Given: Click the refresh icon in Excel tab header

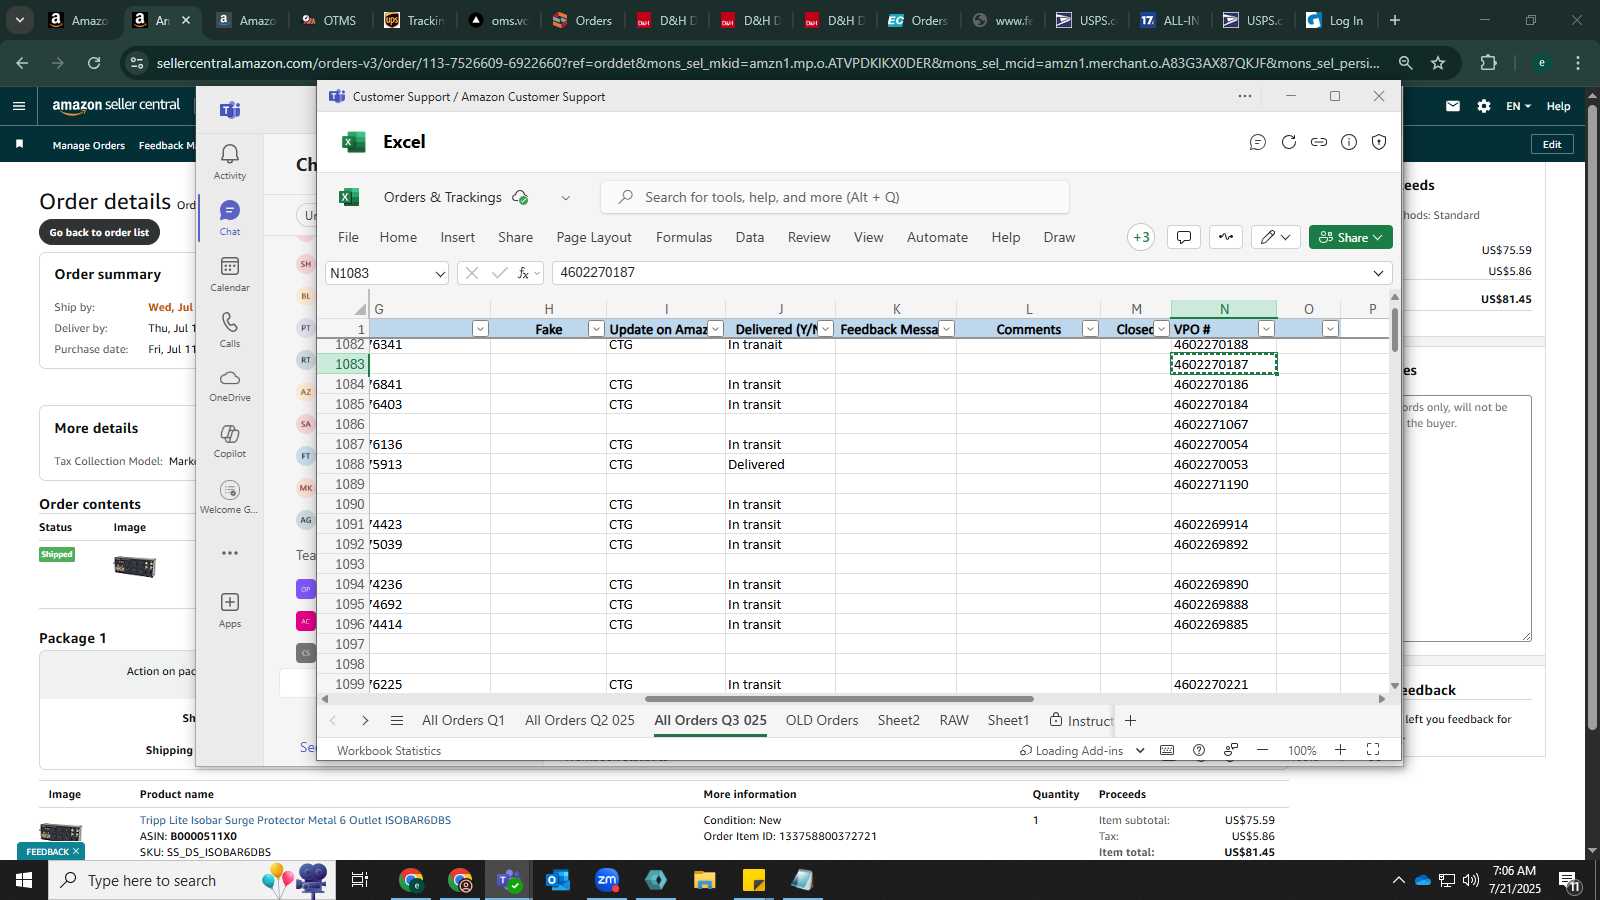Looking at the screenshot, I should (x=1288, y=142).
